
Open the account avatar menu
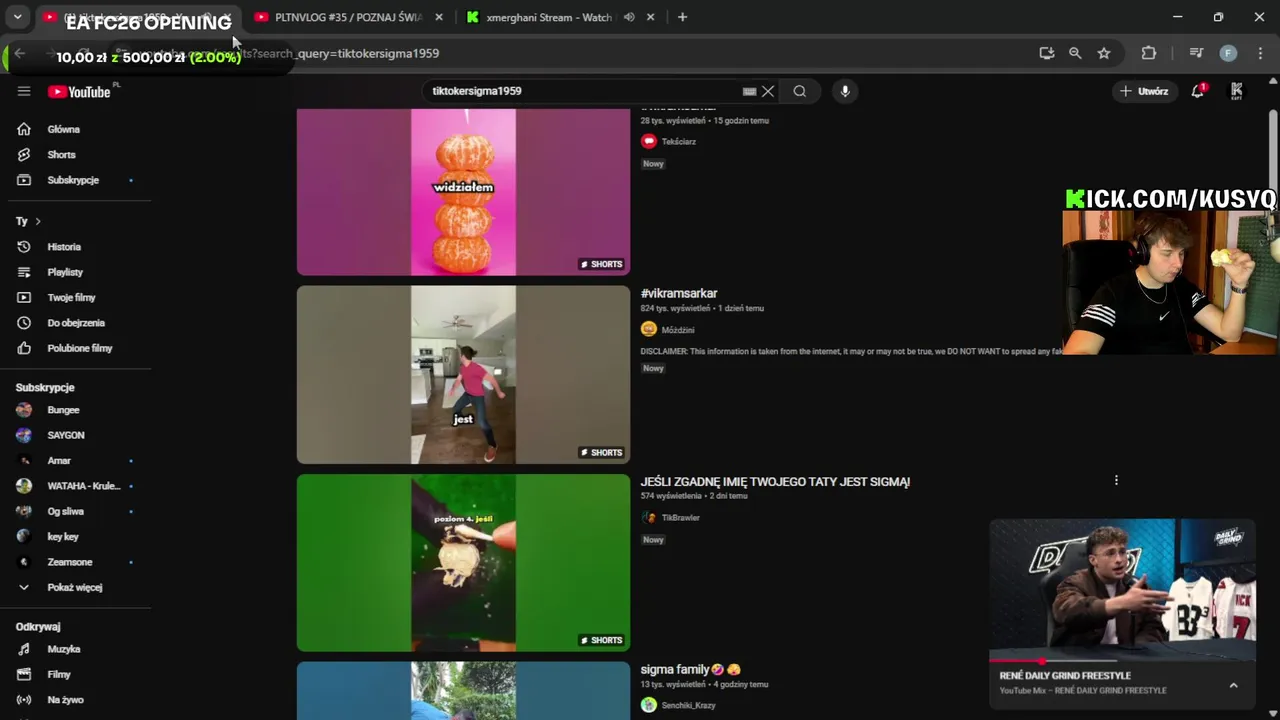[1237, 91]
